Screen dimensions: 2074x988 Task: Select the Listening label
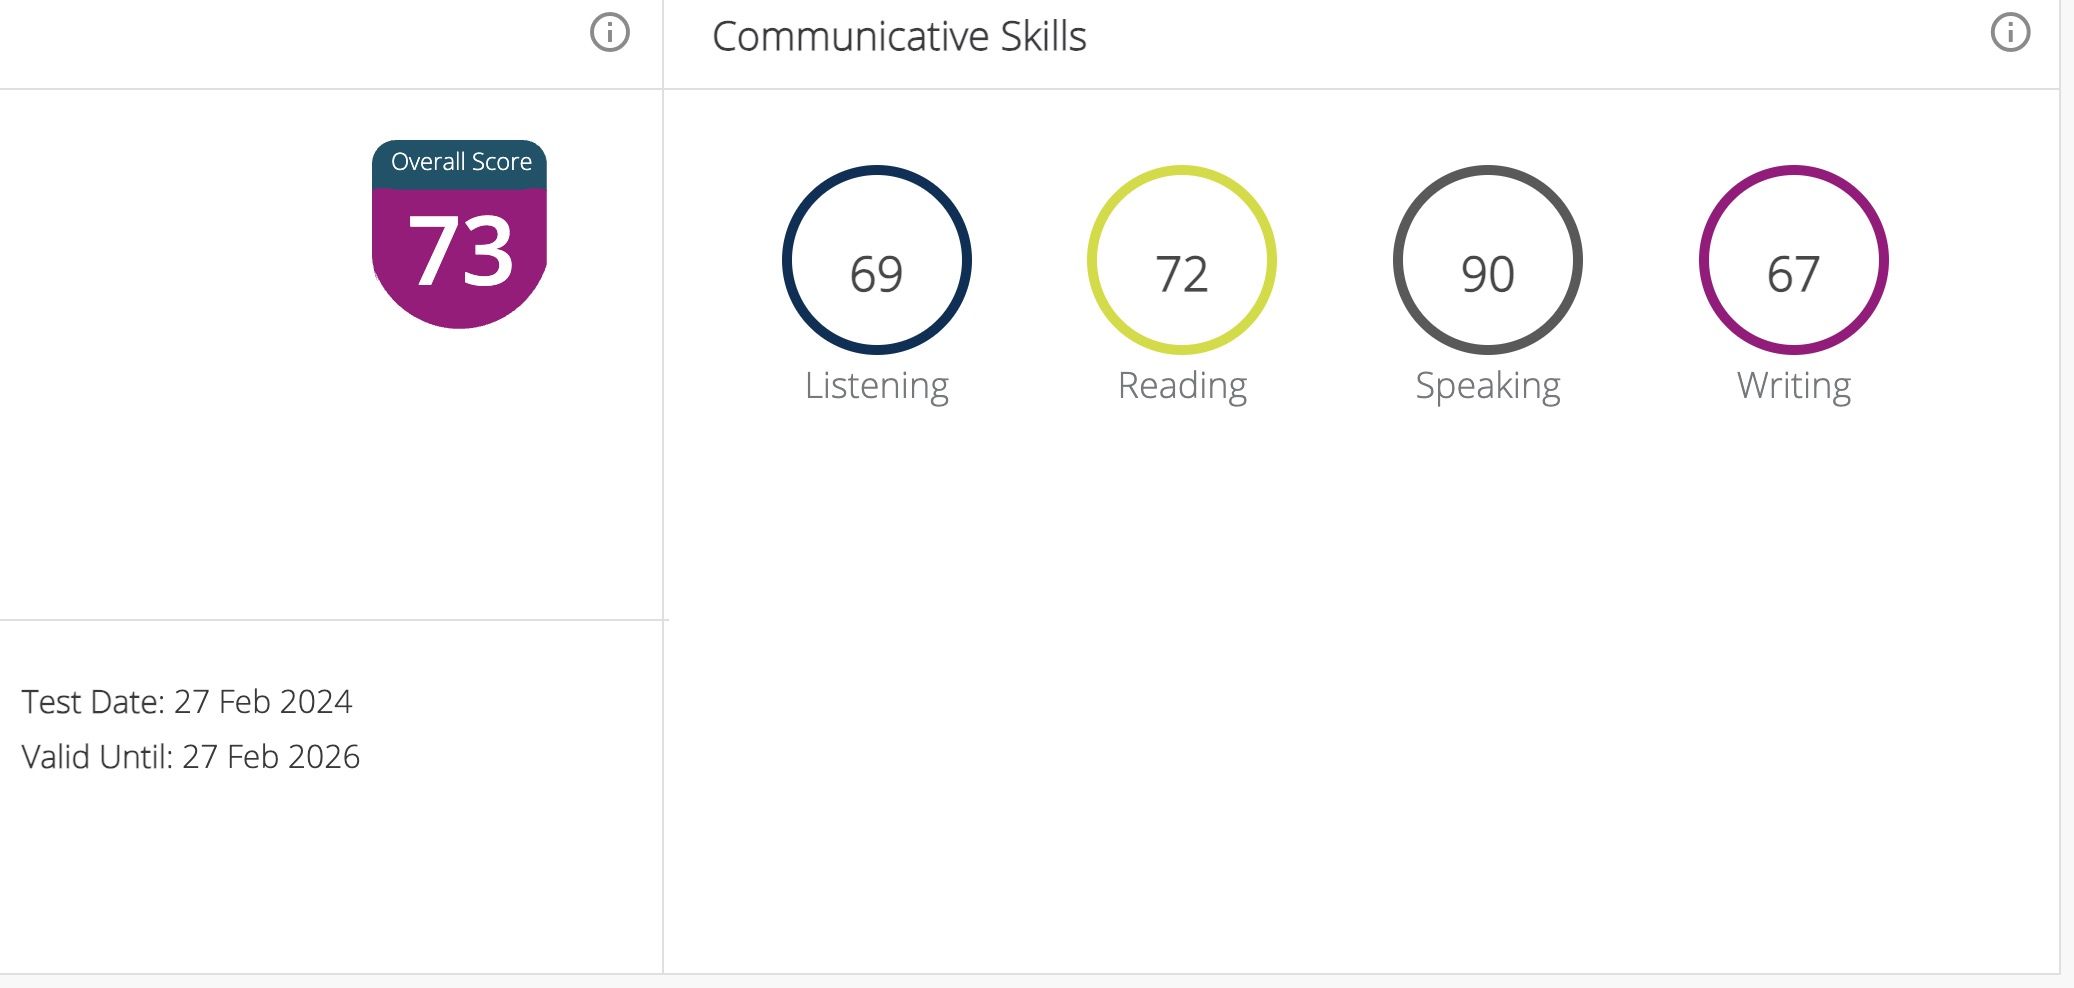pos(877,386)
